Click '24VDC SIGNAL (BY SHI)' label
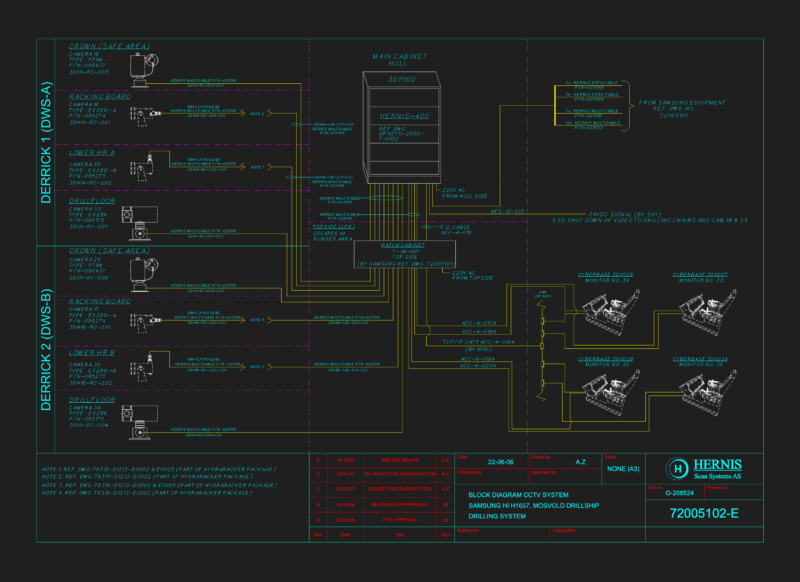This screenshot has height=582, width=800. pyautogui.click(x=624, y=214)
